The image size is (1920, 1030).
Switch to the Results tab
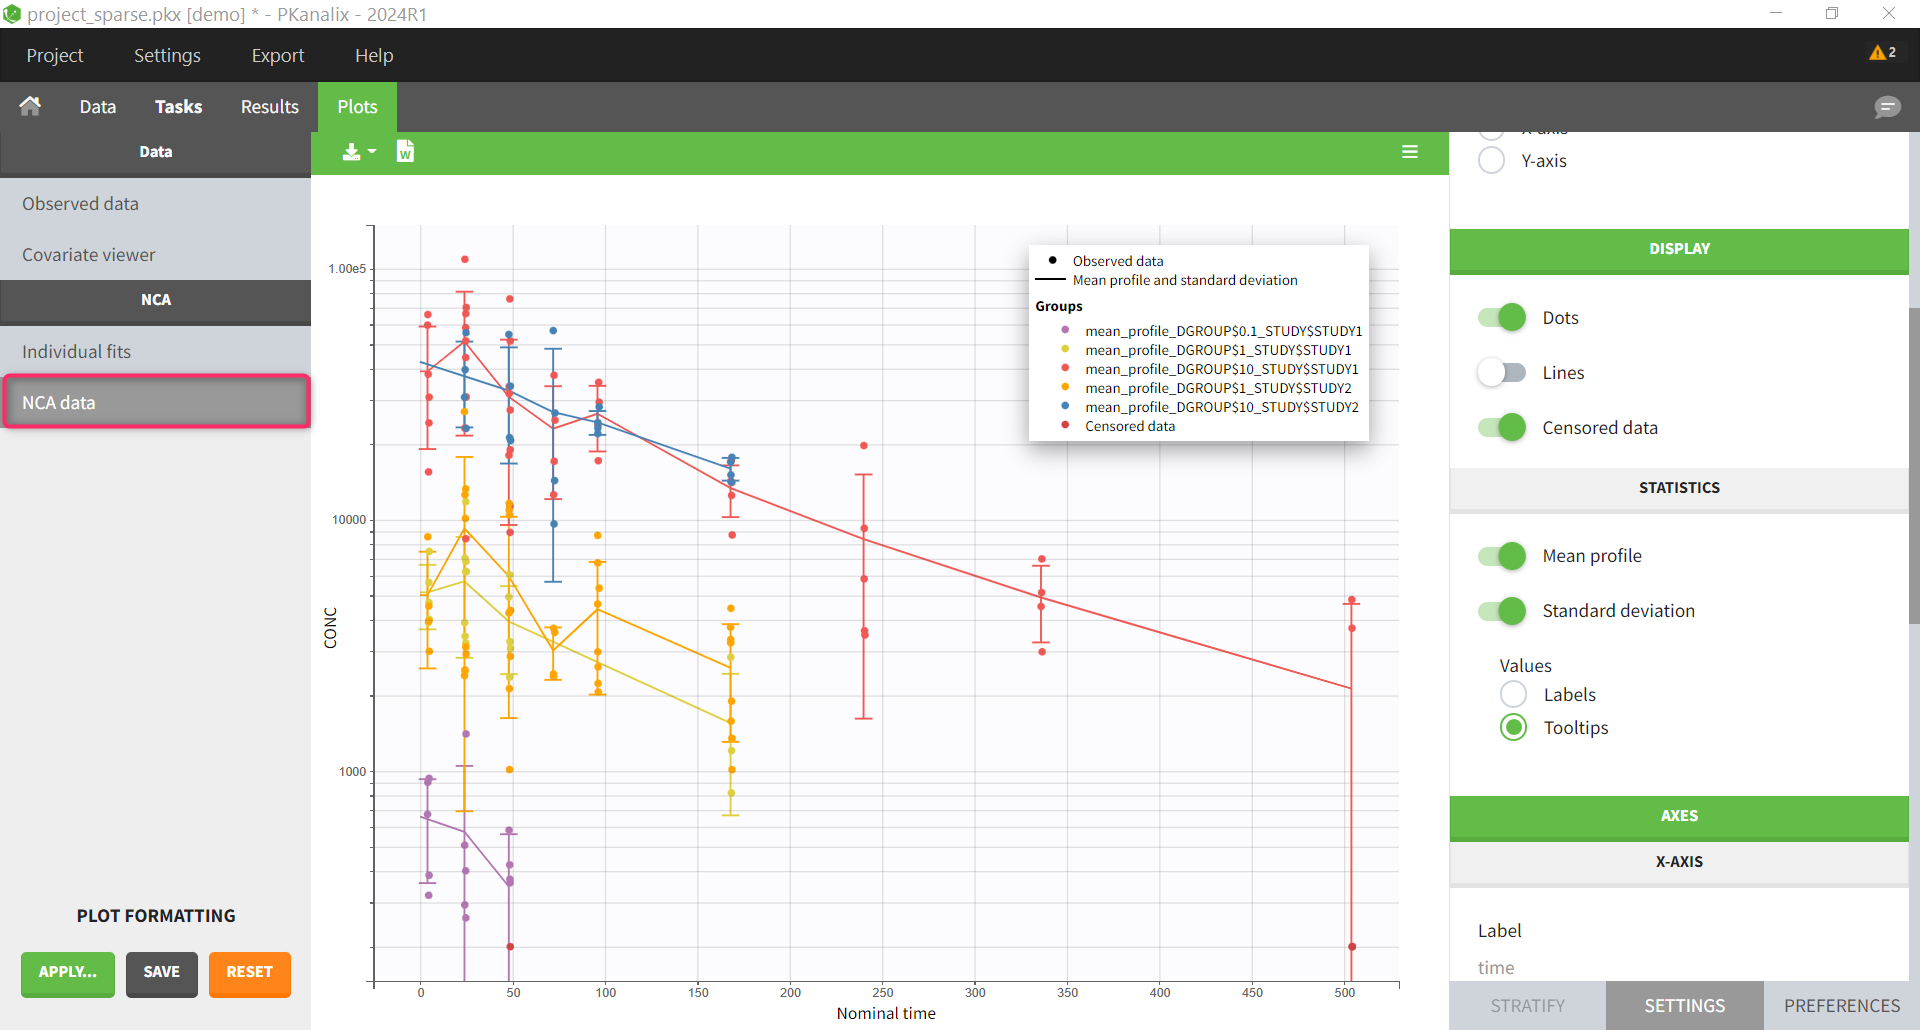coord(269,107)
